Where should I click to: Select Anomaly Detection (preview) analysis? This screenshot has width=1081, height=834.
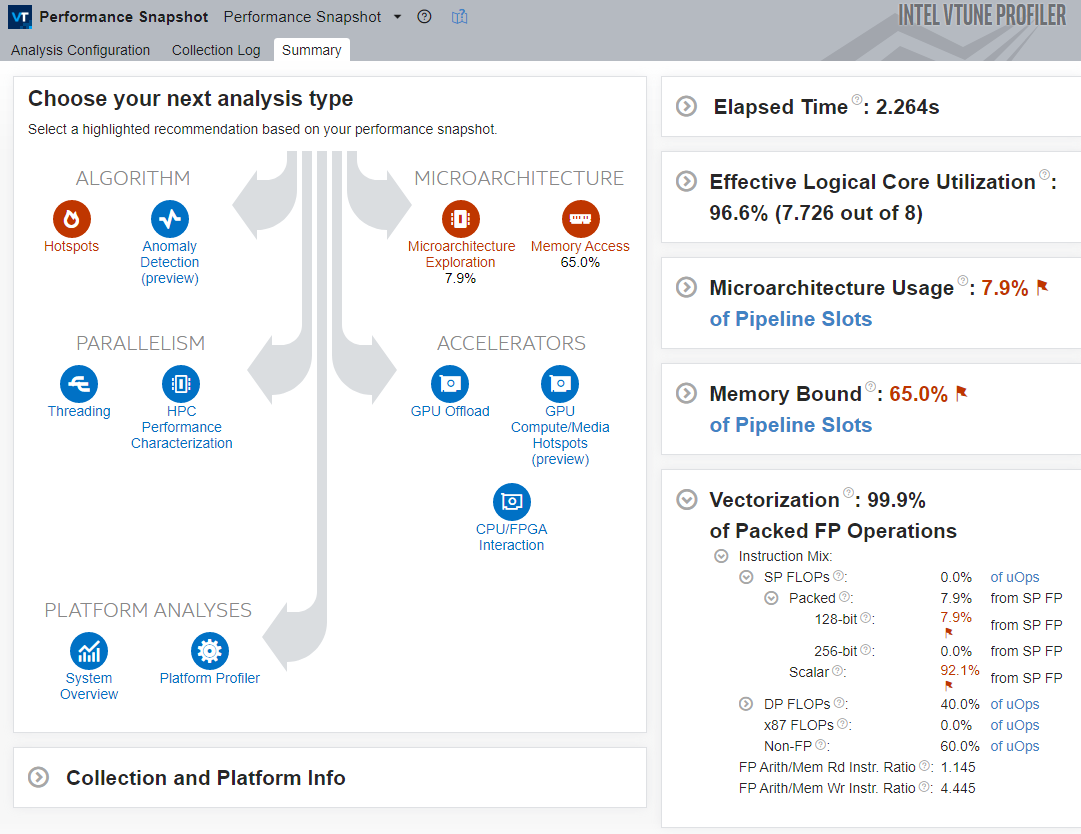pos(169,218)
